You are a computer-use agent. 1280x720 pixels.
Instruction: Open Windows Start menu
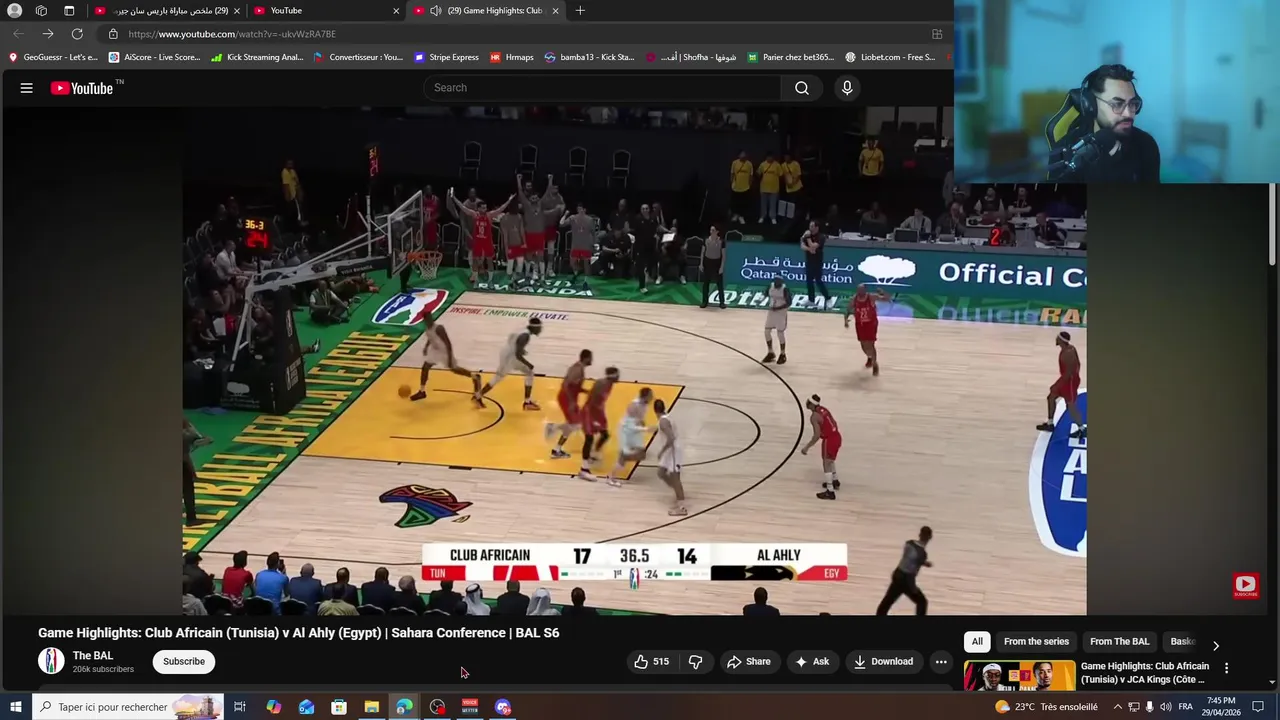pos(15,707)
